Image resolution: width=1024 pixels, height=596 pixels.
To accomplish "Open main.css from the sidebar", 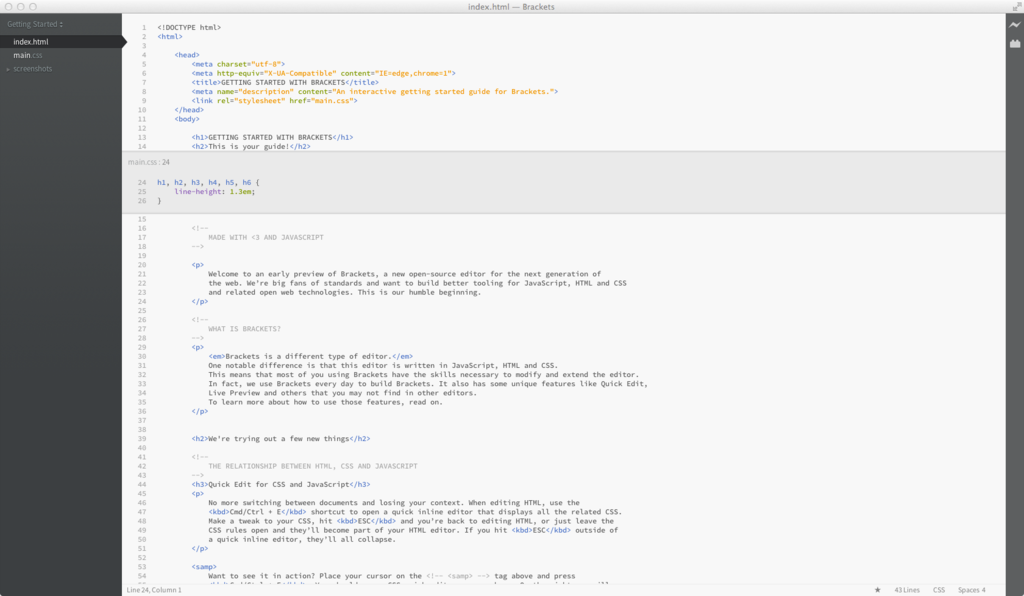I will tap(27, 55).
